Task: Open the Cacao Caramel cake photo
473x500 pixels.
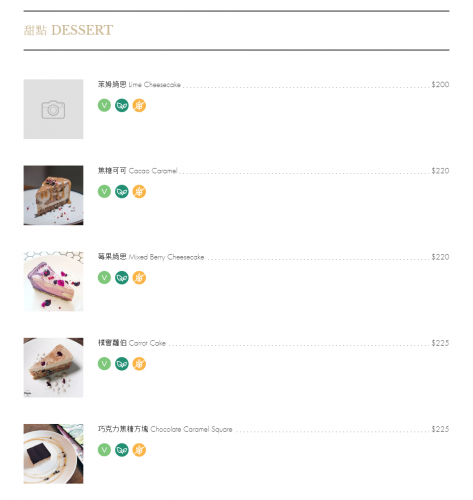Action: [x=53, y=195]
